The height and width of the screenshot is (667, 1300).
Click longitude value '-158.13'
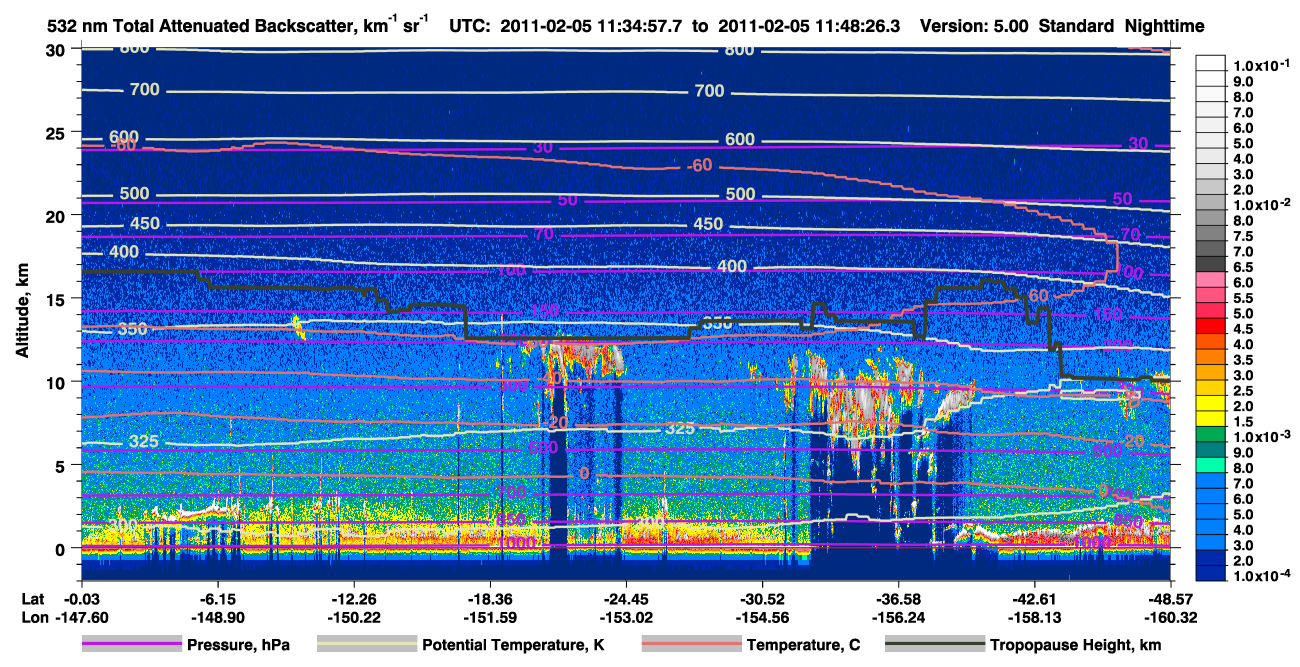click(x=1034, y=617)
